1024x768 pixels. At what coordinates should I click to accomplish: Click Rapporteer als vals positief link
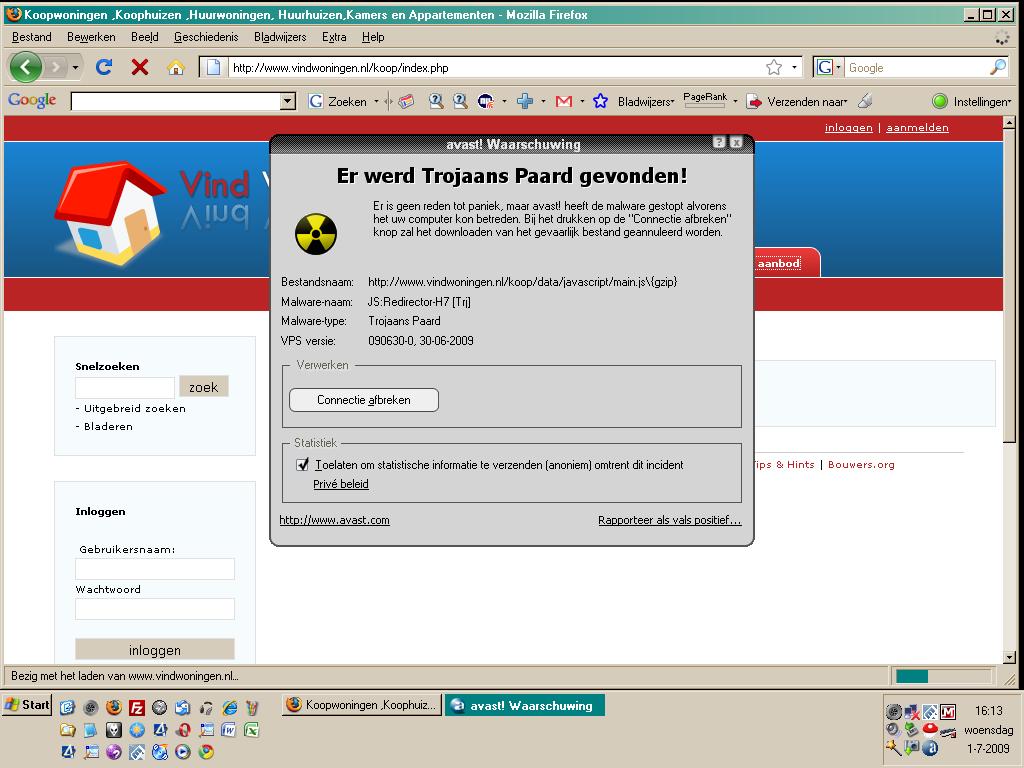[669, 520]
